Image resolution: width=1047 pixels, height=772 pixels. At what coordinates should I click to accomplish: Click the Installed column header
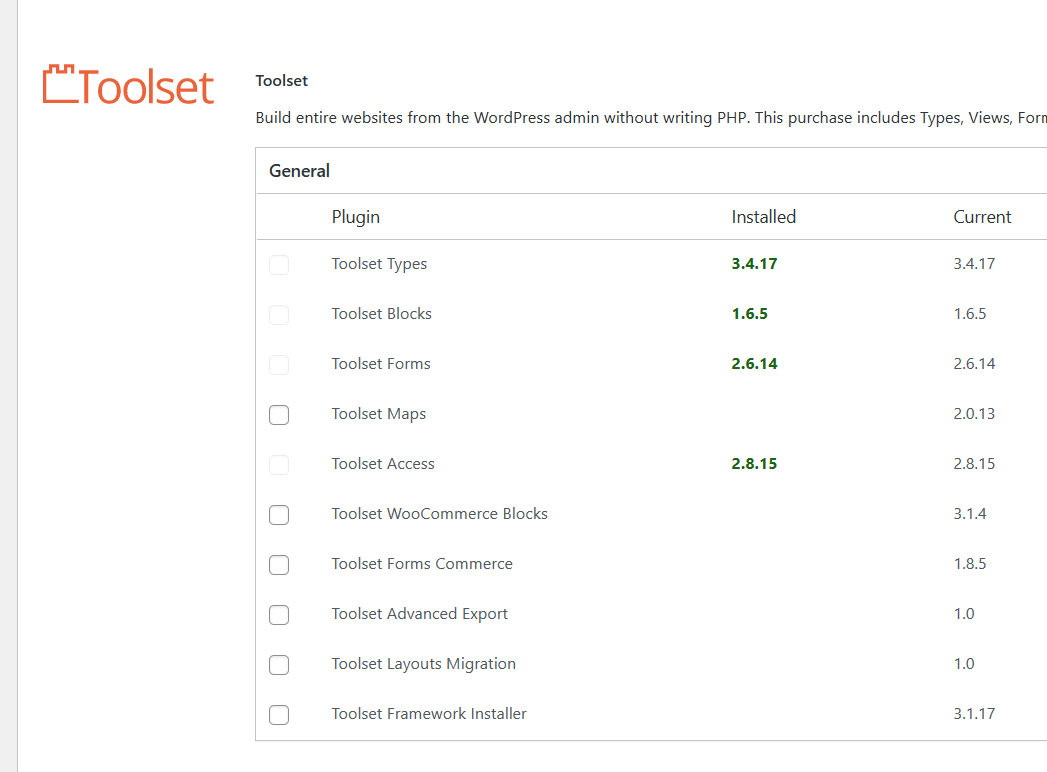click(763, 217)
